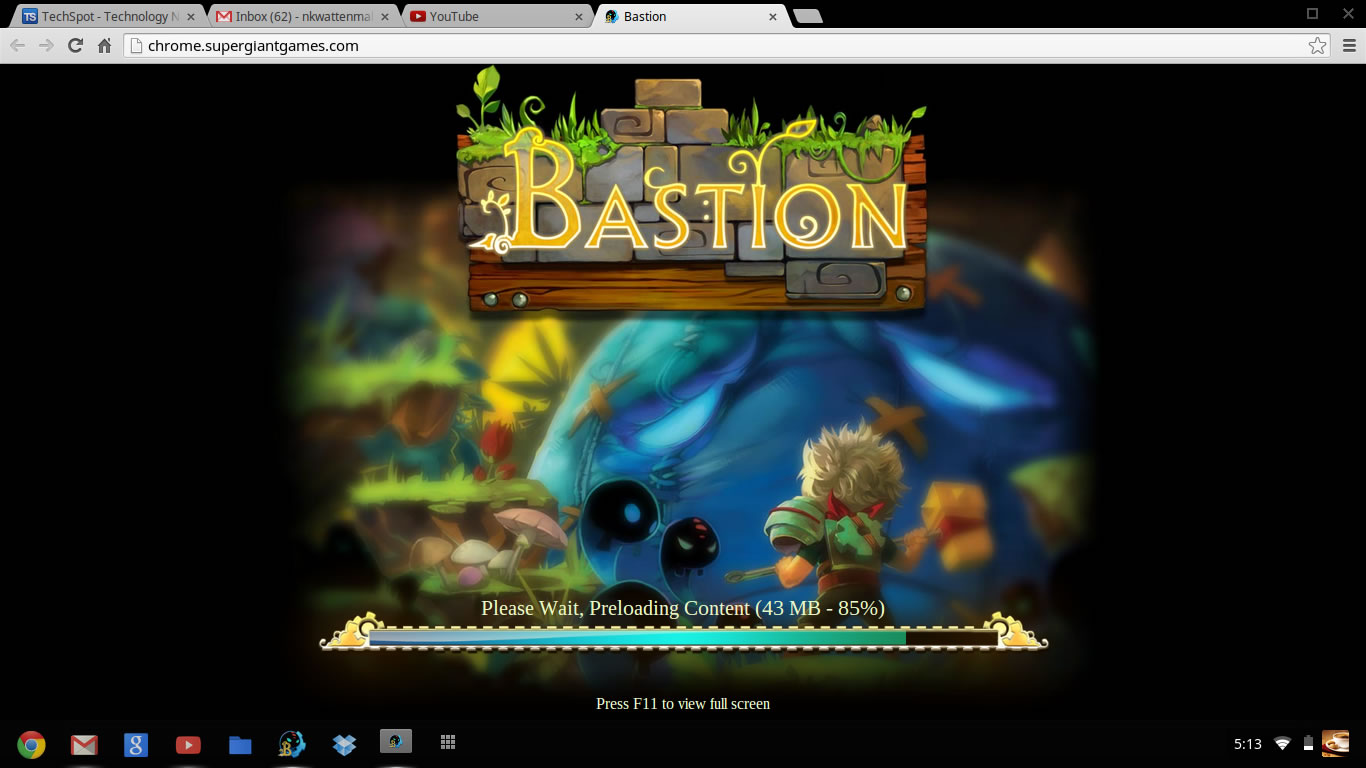The width and height of the screenshot is (1366, 768).
Task: Open the browser home page icon
Action: click(x=104, y=45)
